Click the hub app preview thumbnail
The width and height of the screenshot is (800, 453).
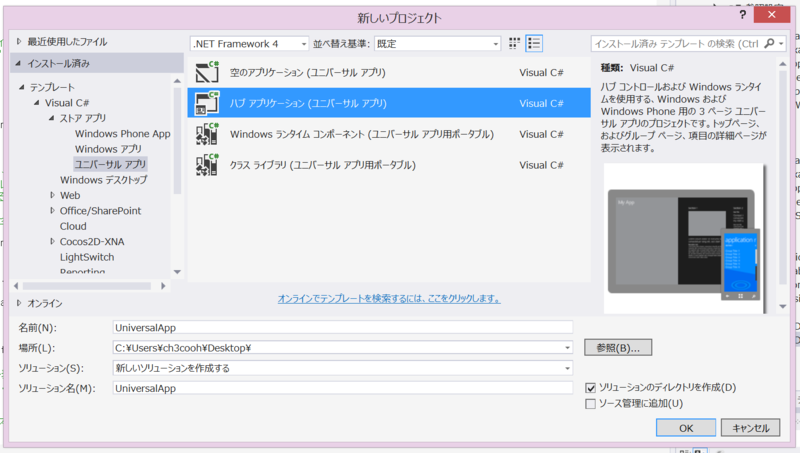(684, 239)
